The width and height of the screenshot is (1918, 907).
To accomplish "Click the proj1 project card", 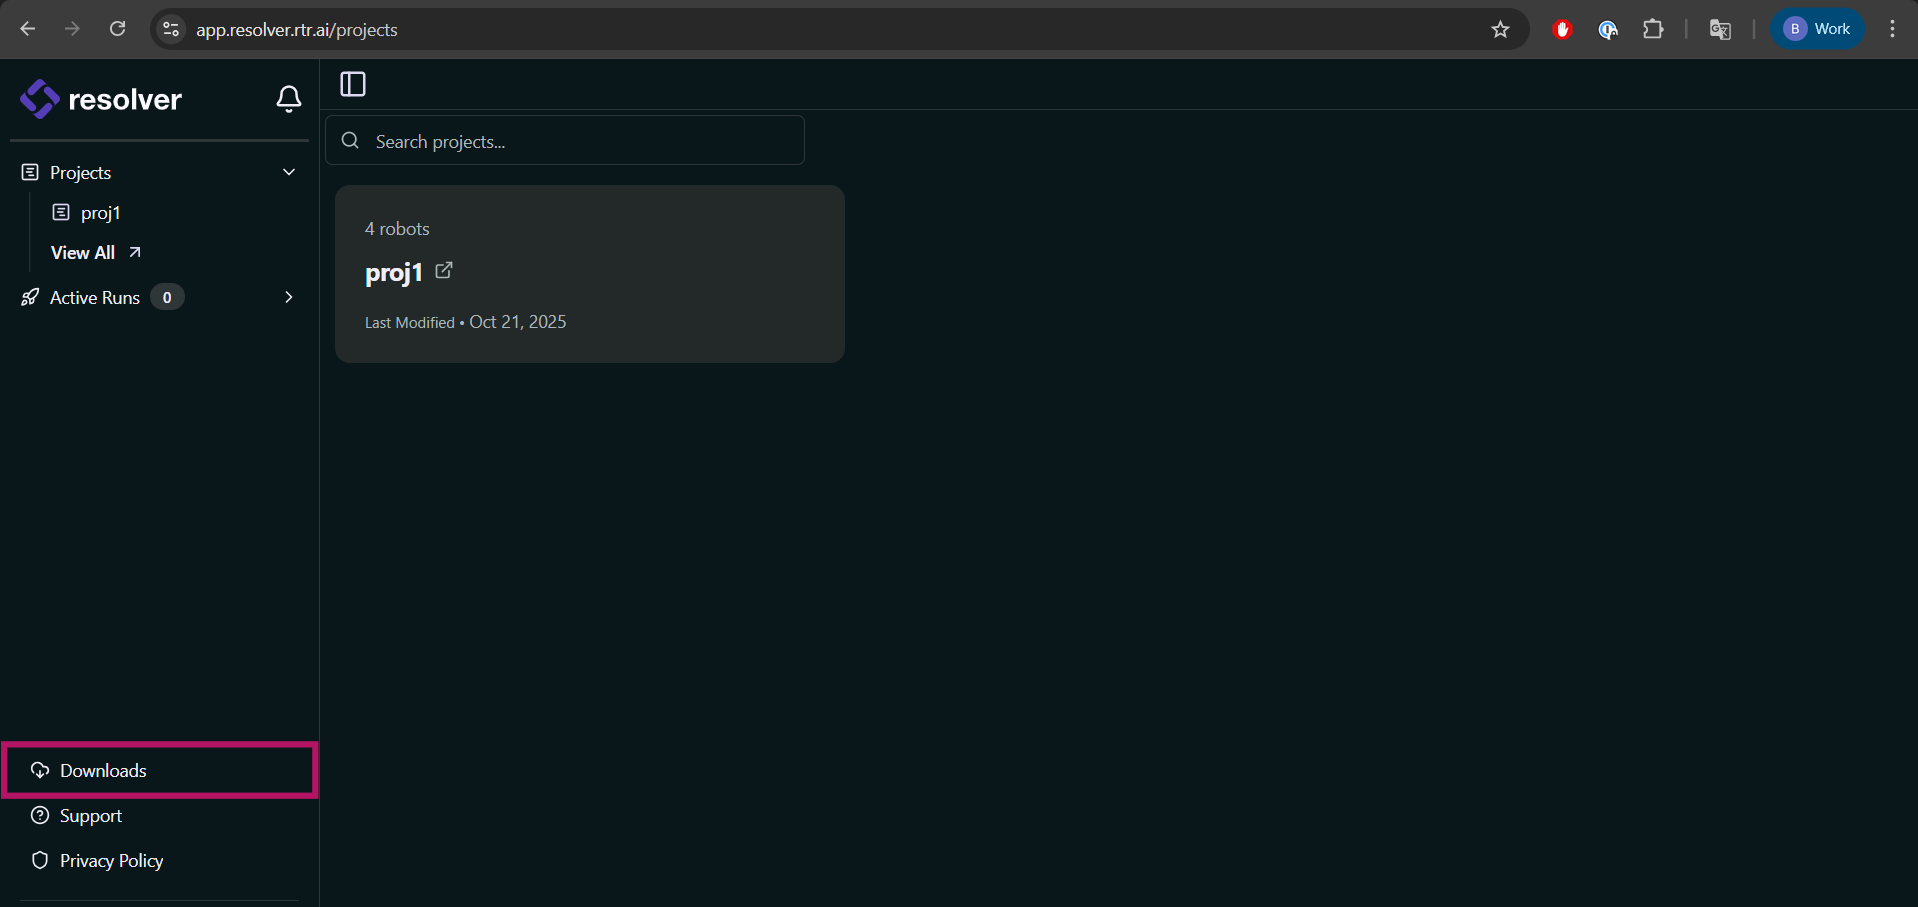I will [x=590, y=274].
